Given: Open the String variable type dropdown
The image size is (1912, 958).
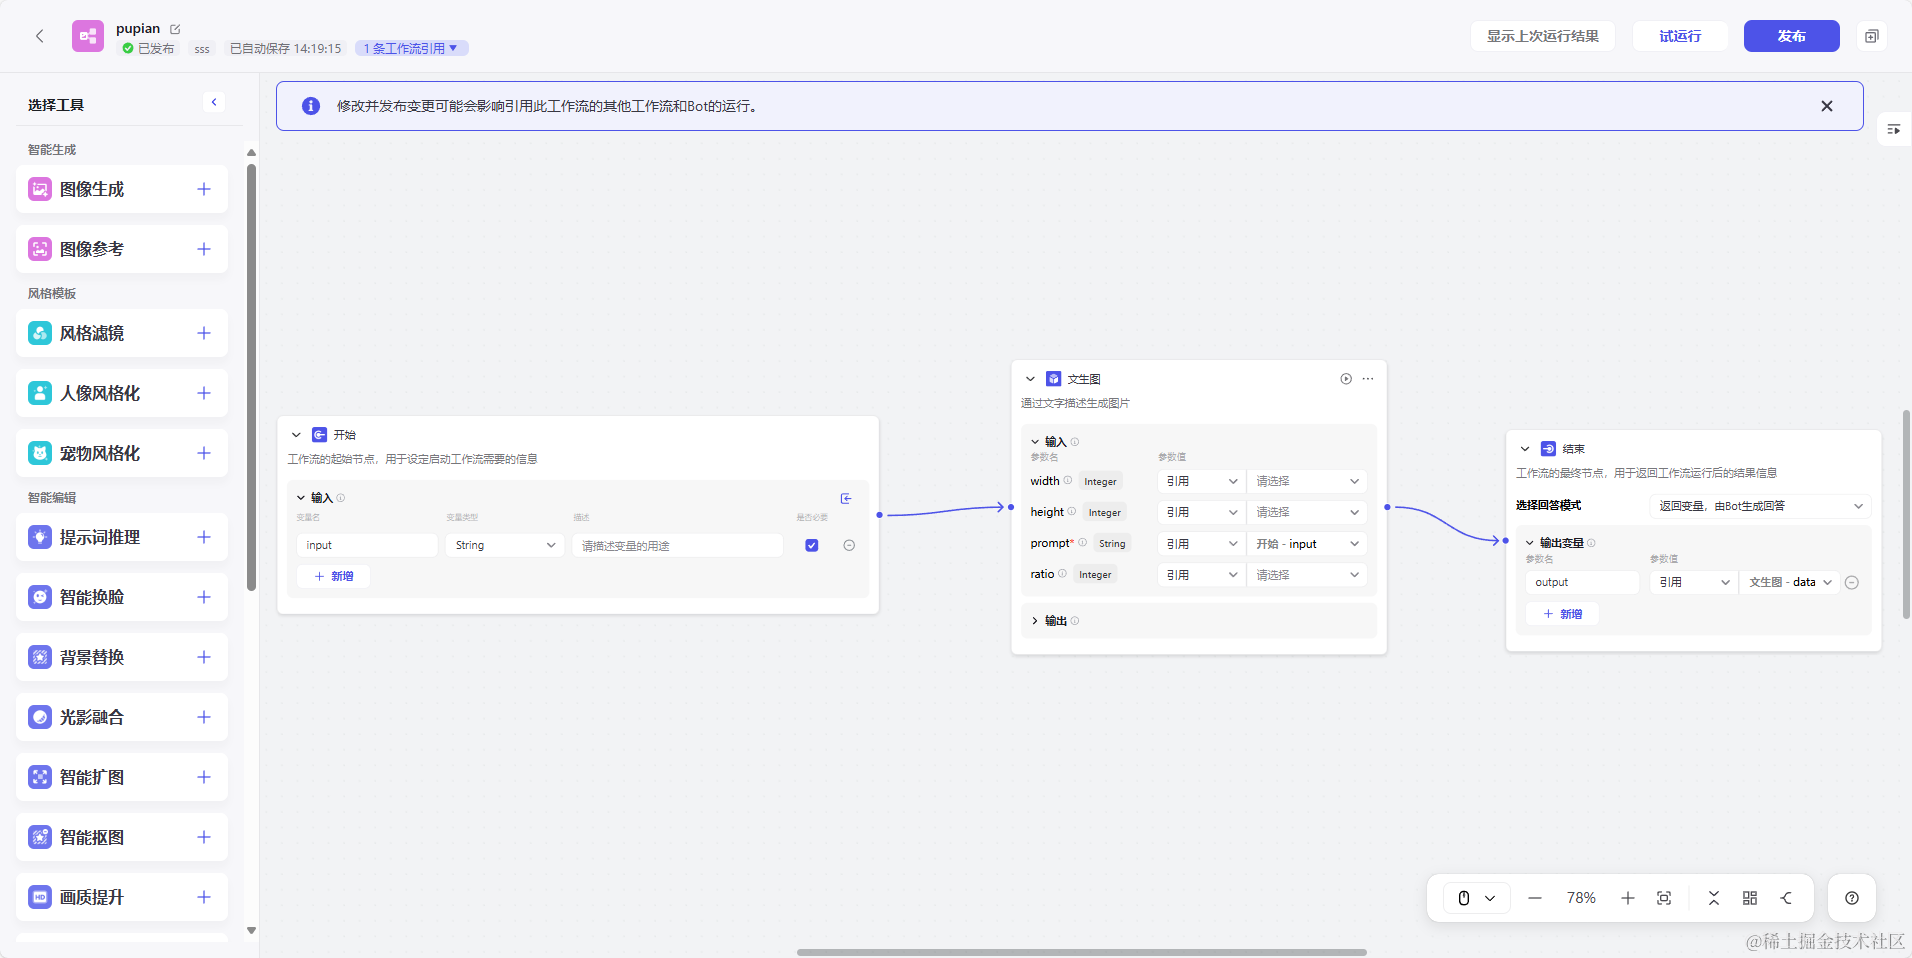Looking at the screenshot, I should [505, 545].
